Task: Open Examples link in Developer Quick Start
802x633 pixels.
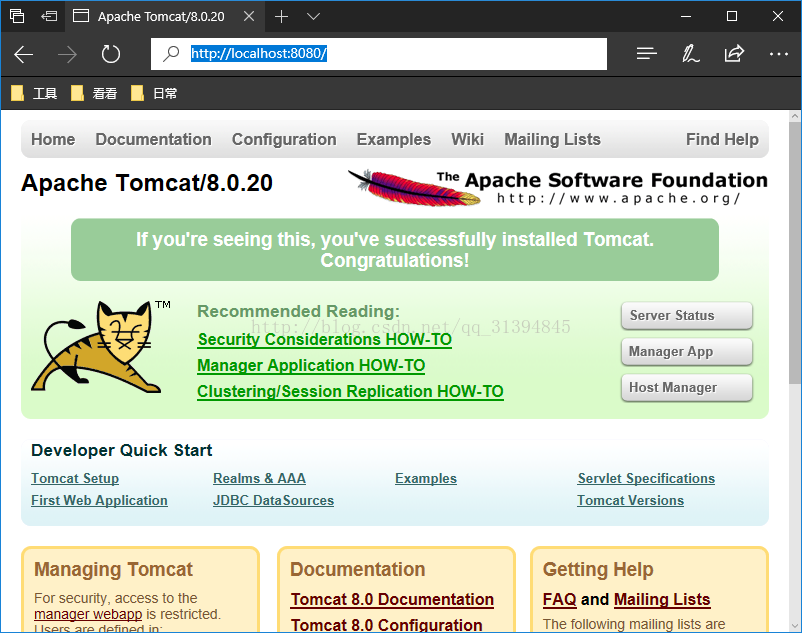Action: pyautogui.click(x=426, y=479)
